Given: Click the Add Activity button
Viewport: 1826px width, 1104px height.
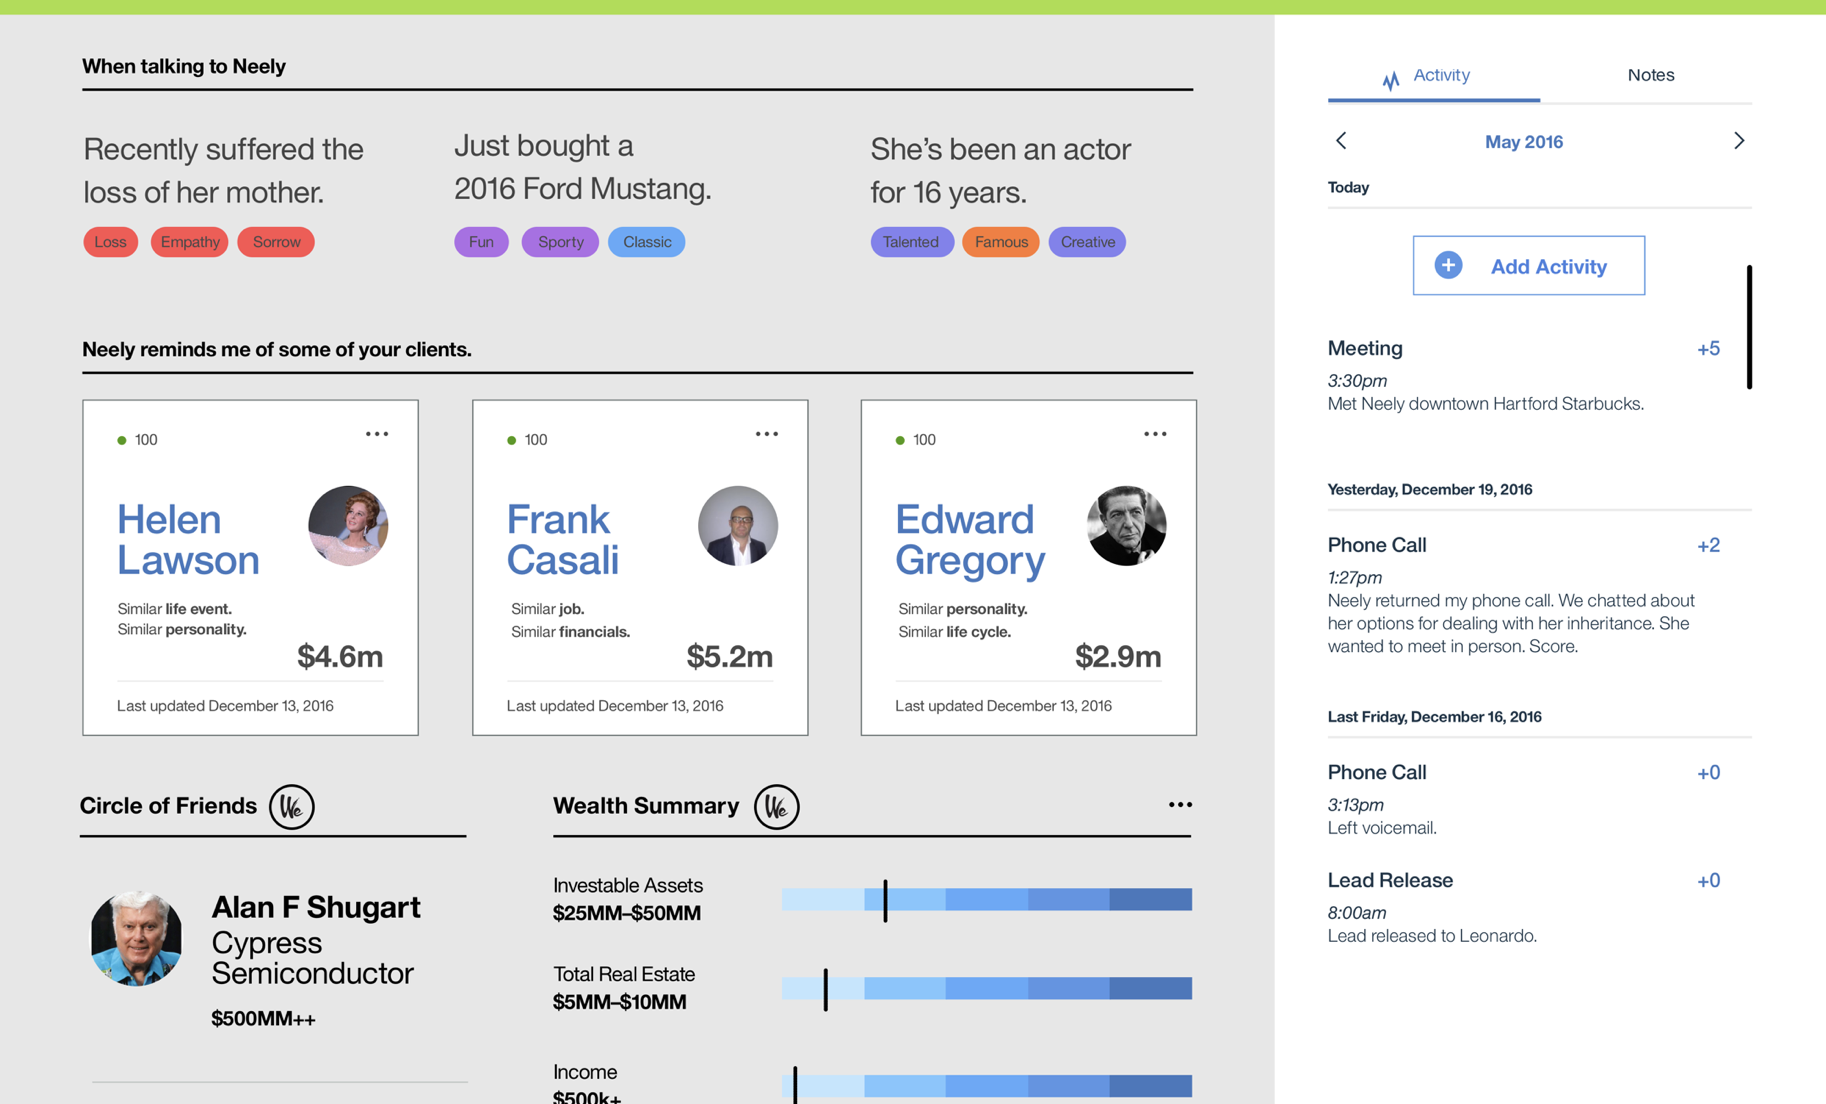Looking at the screenshot, I should (x=1528, y=266).
